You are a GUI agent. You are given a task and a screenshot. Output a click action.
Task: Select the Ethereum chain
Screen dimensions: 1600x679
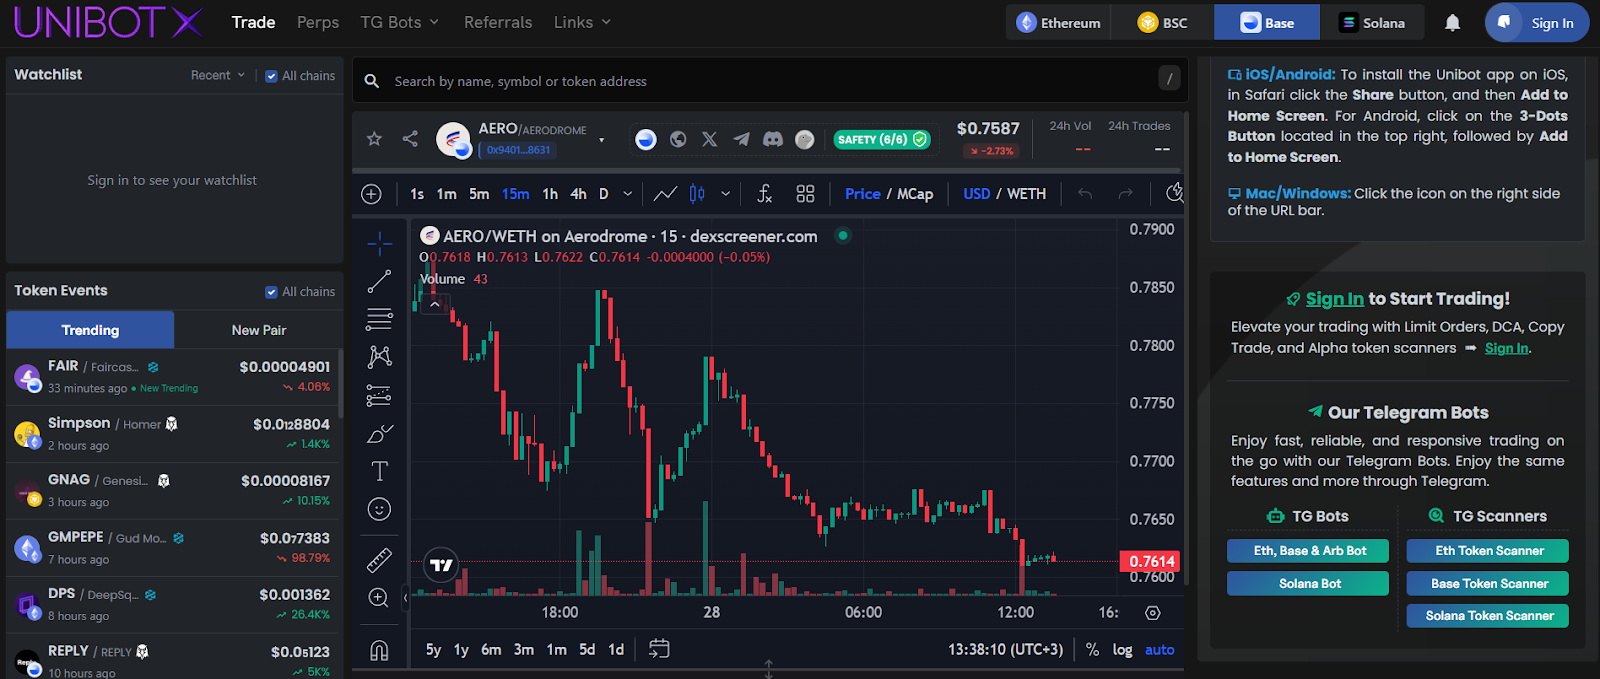coord(1059,22)
